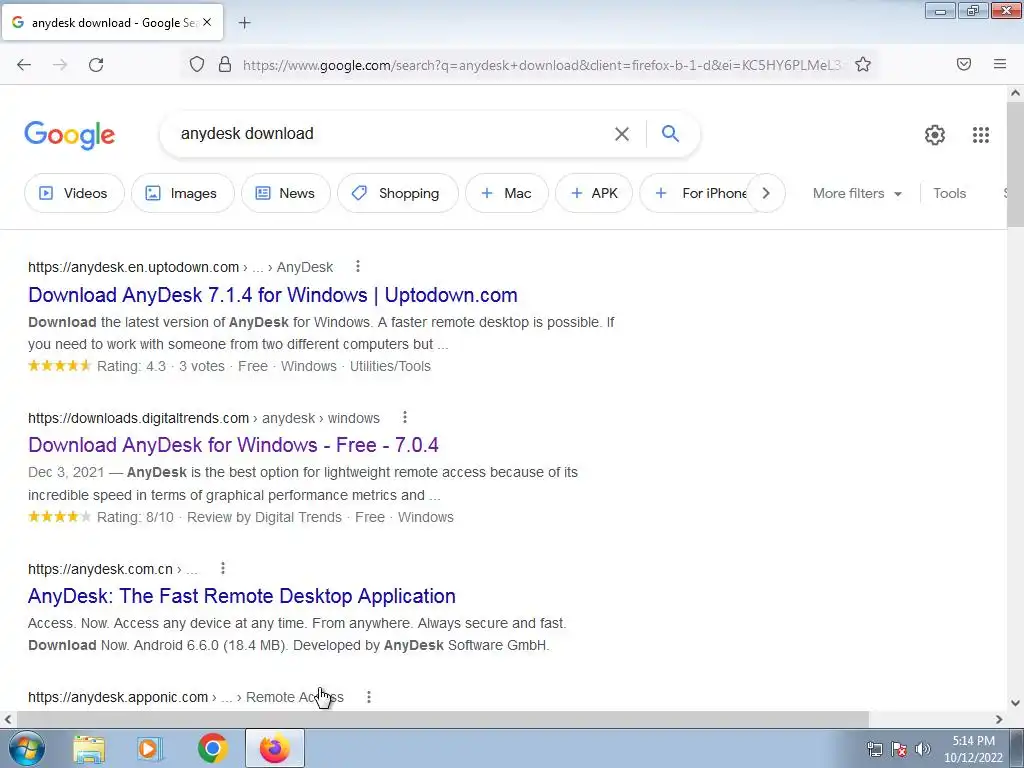Open AnyDesk: The Fast Remote Desktop Application link
The image size is (1024, 768).
click(242, 596)
